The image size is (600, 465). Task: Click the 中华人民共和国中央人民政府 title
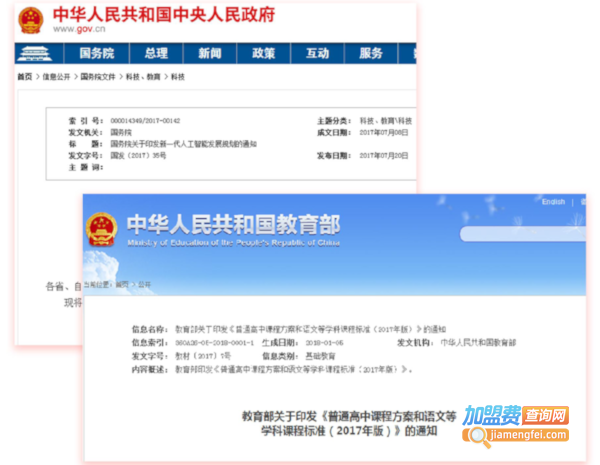coord(164,15)
